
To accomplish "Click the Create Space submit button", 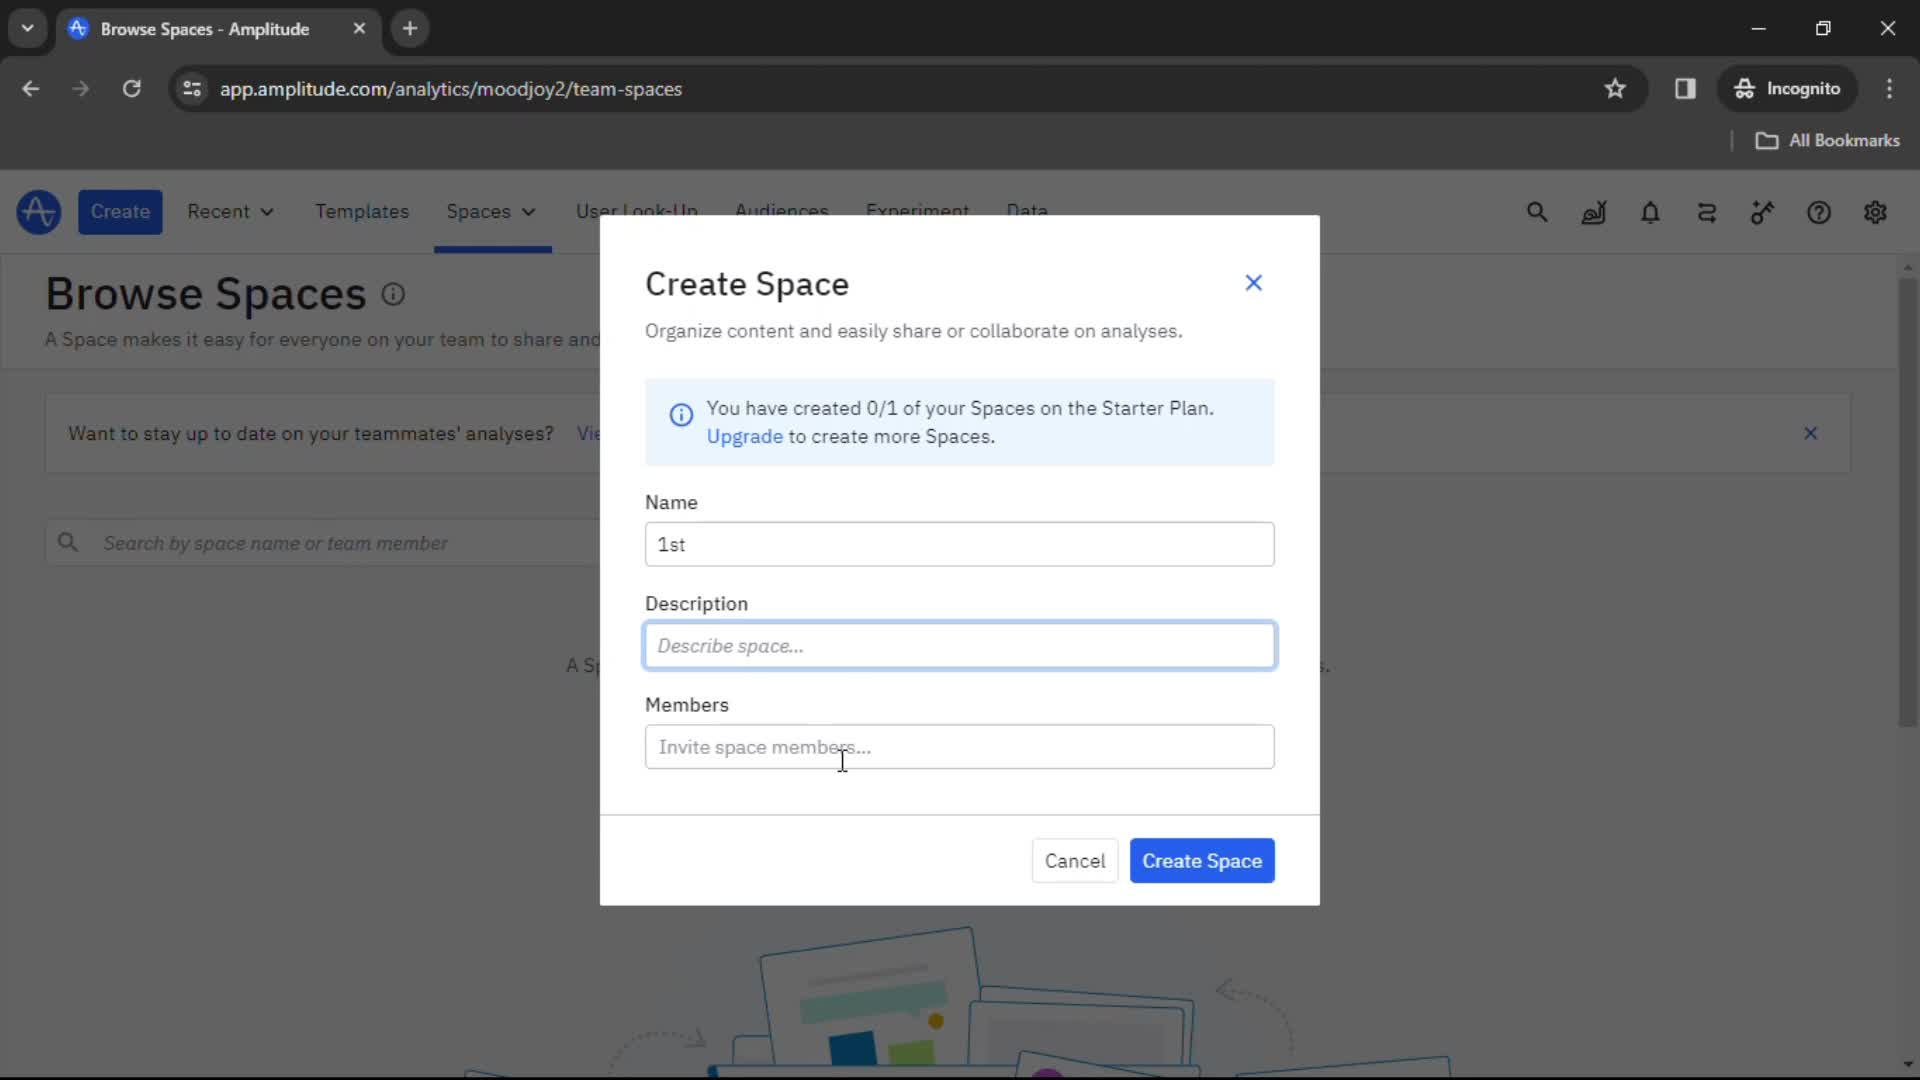I will pyautogui.click(x=1202, y=861).
